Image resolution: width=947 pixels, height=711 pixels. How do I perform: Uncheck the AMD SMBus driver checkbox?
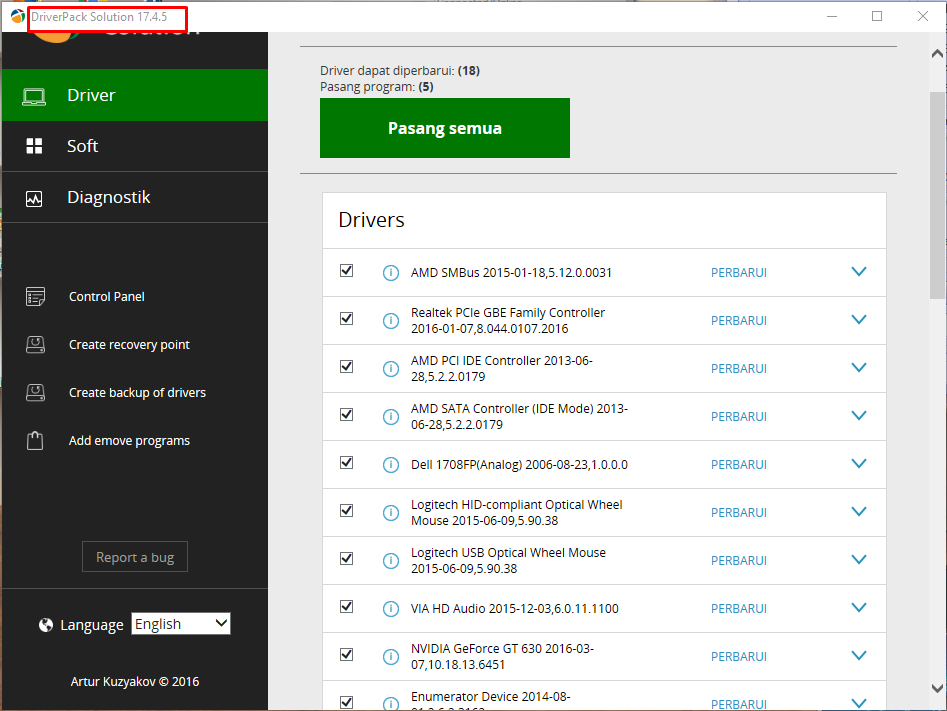click(x=347, y=271)
